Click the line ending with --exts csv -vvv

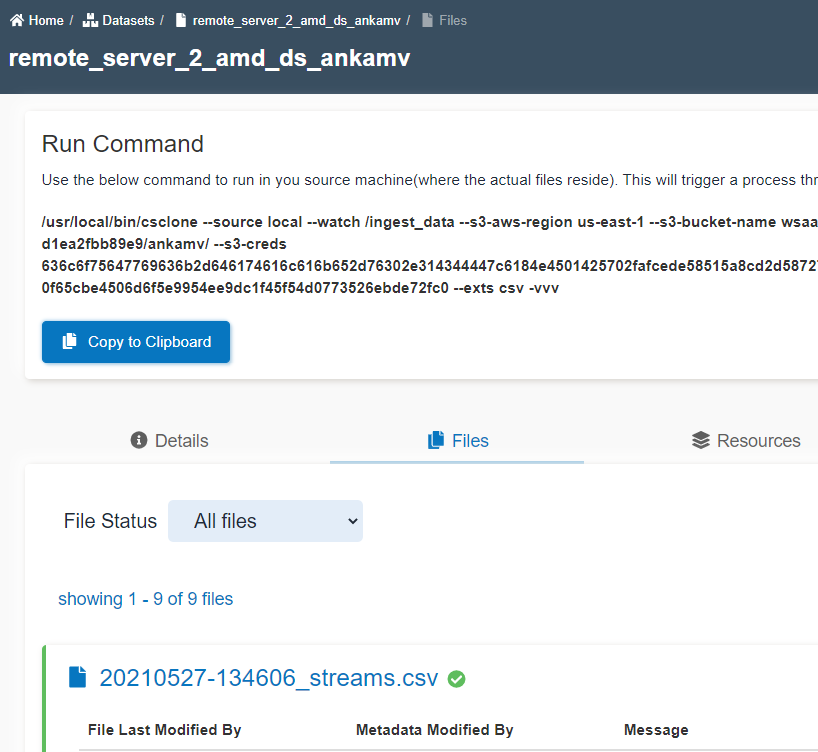click(300, 288)
